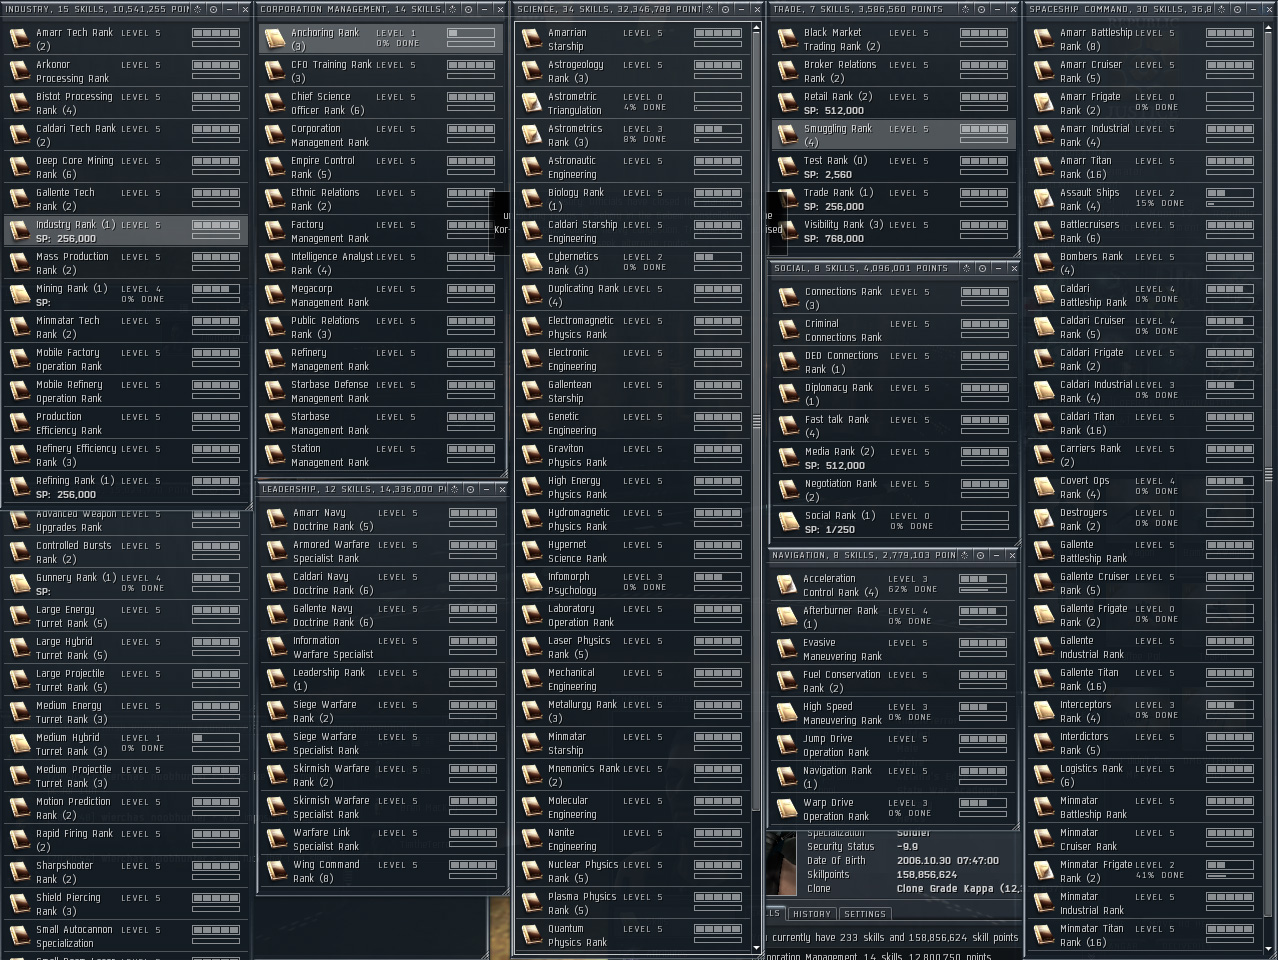The width and height of the screenshot is (1278, 960).
Task: Select the Retail Rank (2) skill row
Action: click(894, 103)
